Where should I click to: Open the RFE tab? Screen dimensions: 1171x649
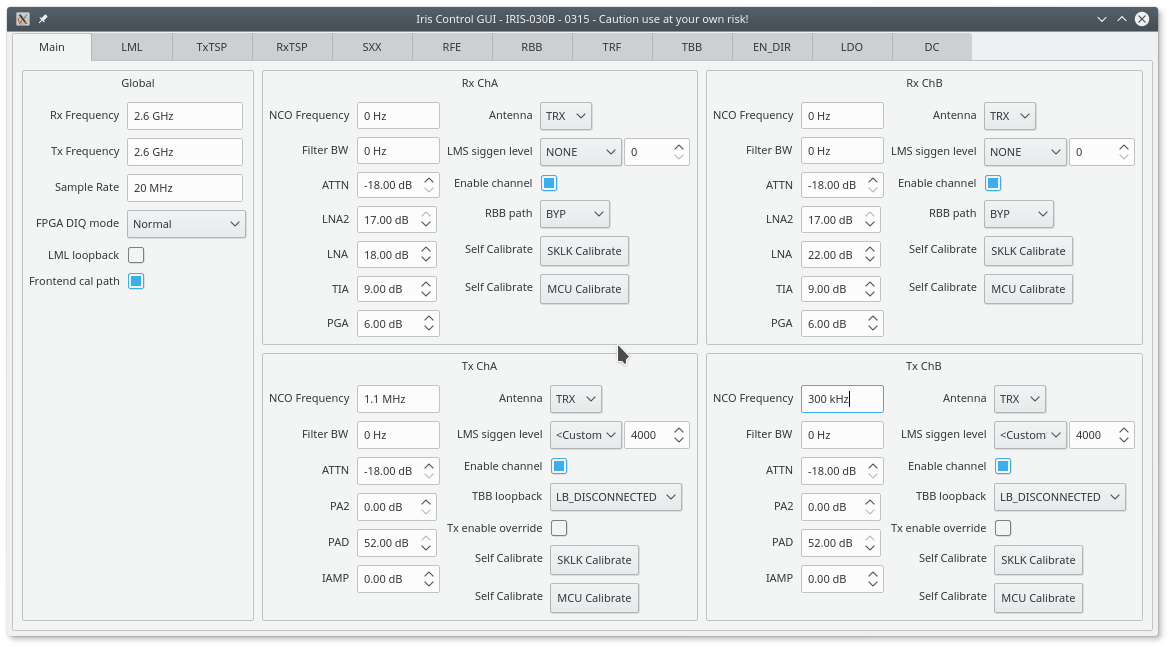tap(451, 46)
